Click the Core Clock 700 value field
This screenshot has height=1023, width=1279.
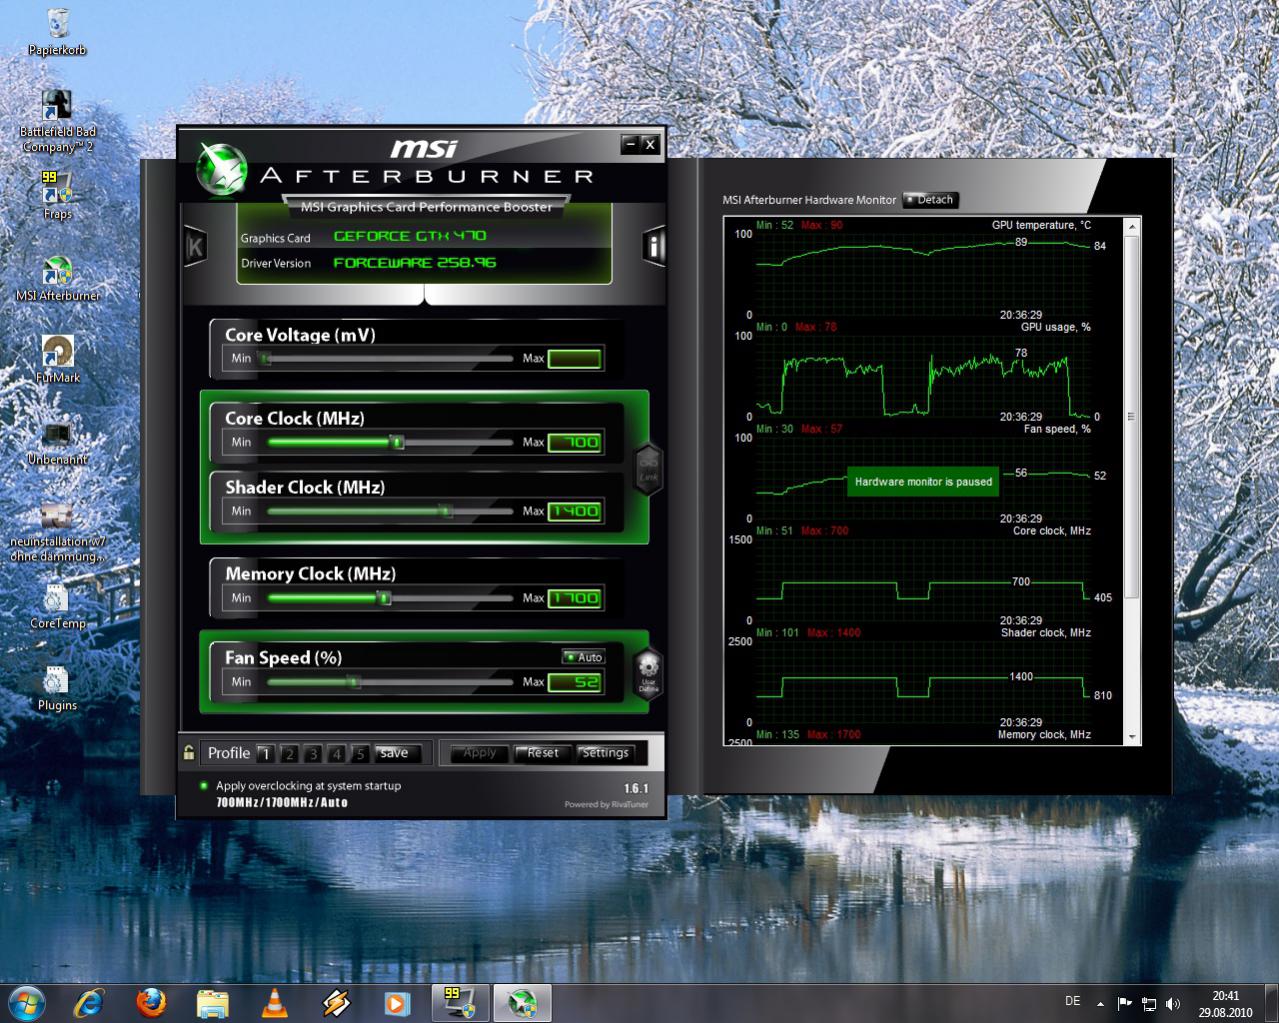click(x=575, y=443)
